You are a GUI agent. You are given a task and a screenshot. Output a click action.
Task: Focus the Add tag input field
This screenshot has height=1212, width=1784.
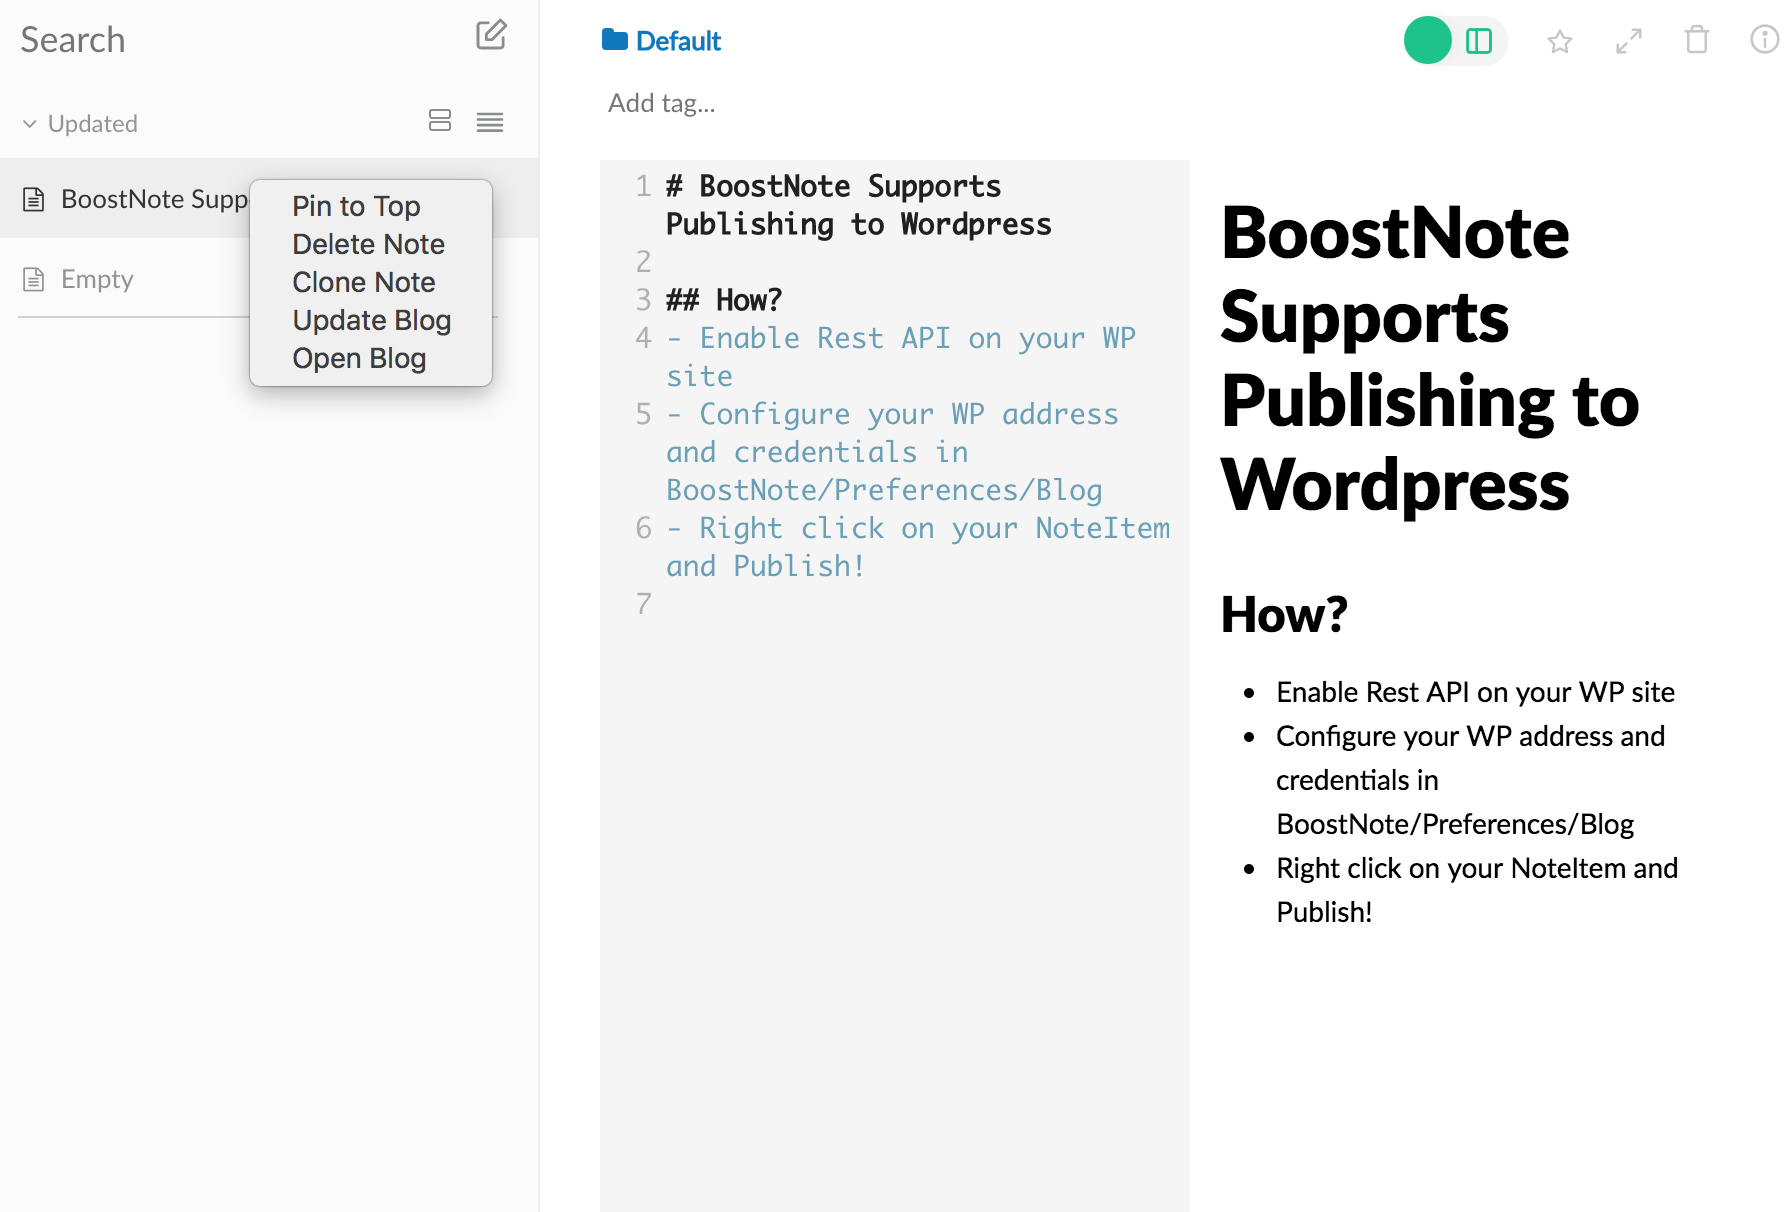click(662, 103)
